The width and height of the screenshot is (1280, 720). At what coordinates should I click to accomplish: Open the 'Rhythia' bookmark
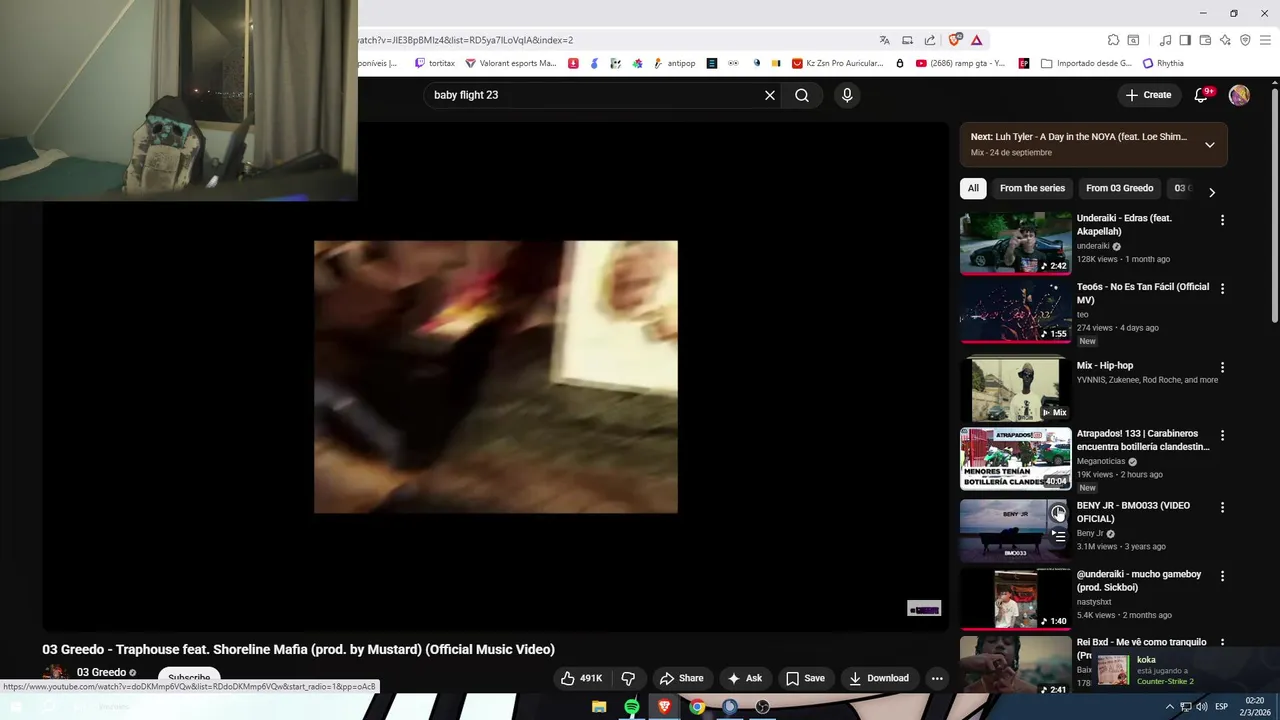click(1163, 63)
